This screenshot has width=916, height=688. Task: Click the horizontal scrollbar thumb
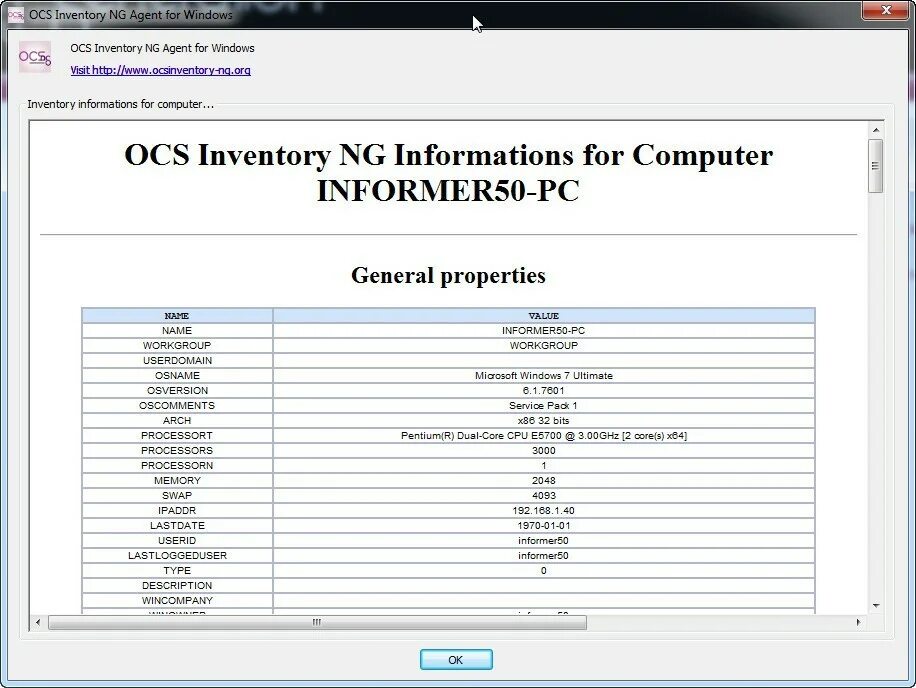(316, 622)
